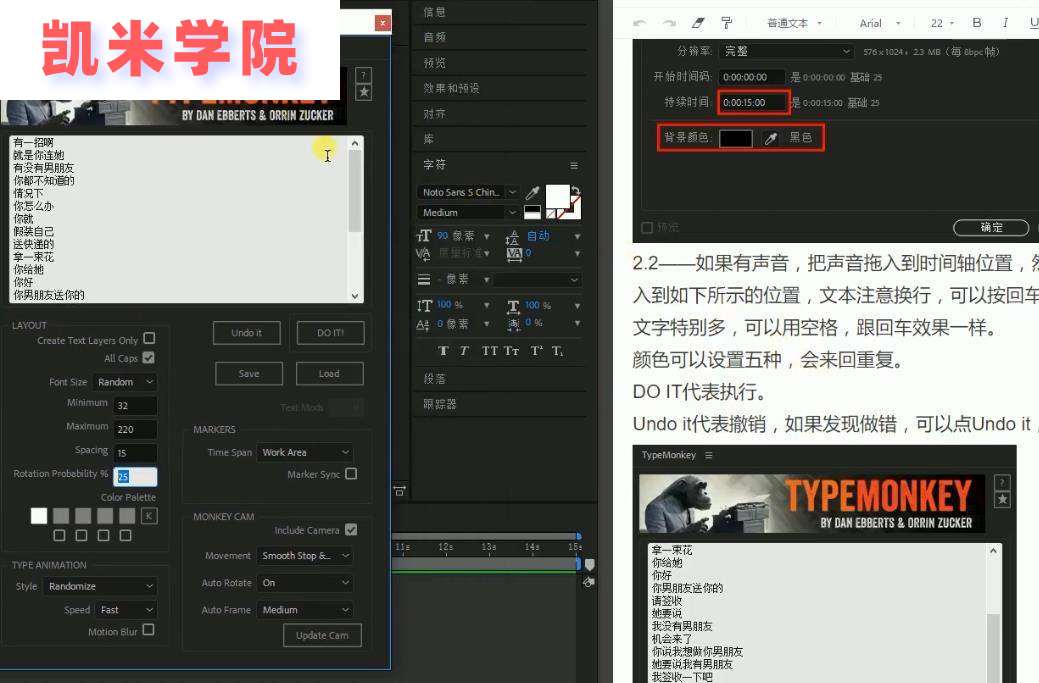Toggle Faux Italic text style icon
Viewport: 1039px width, 683px height.
464,350
